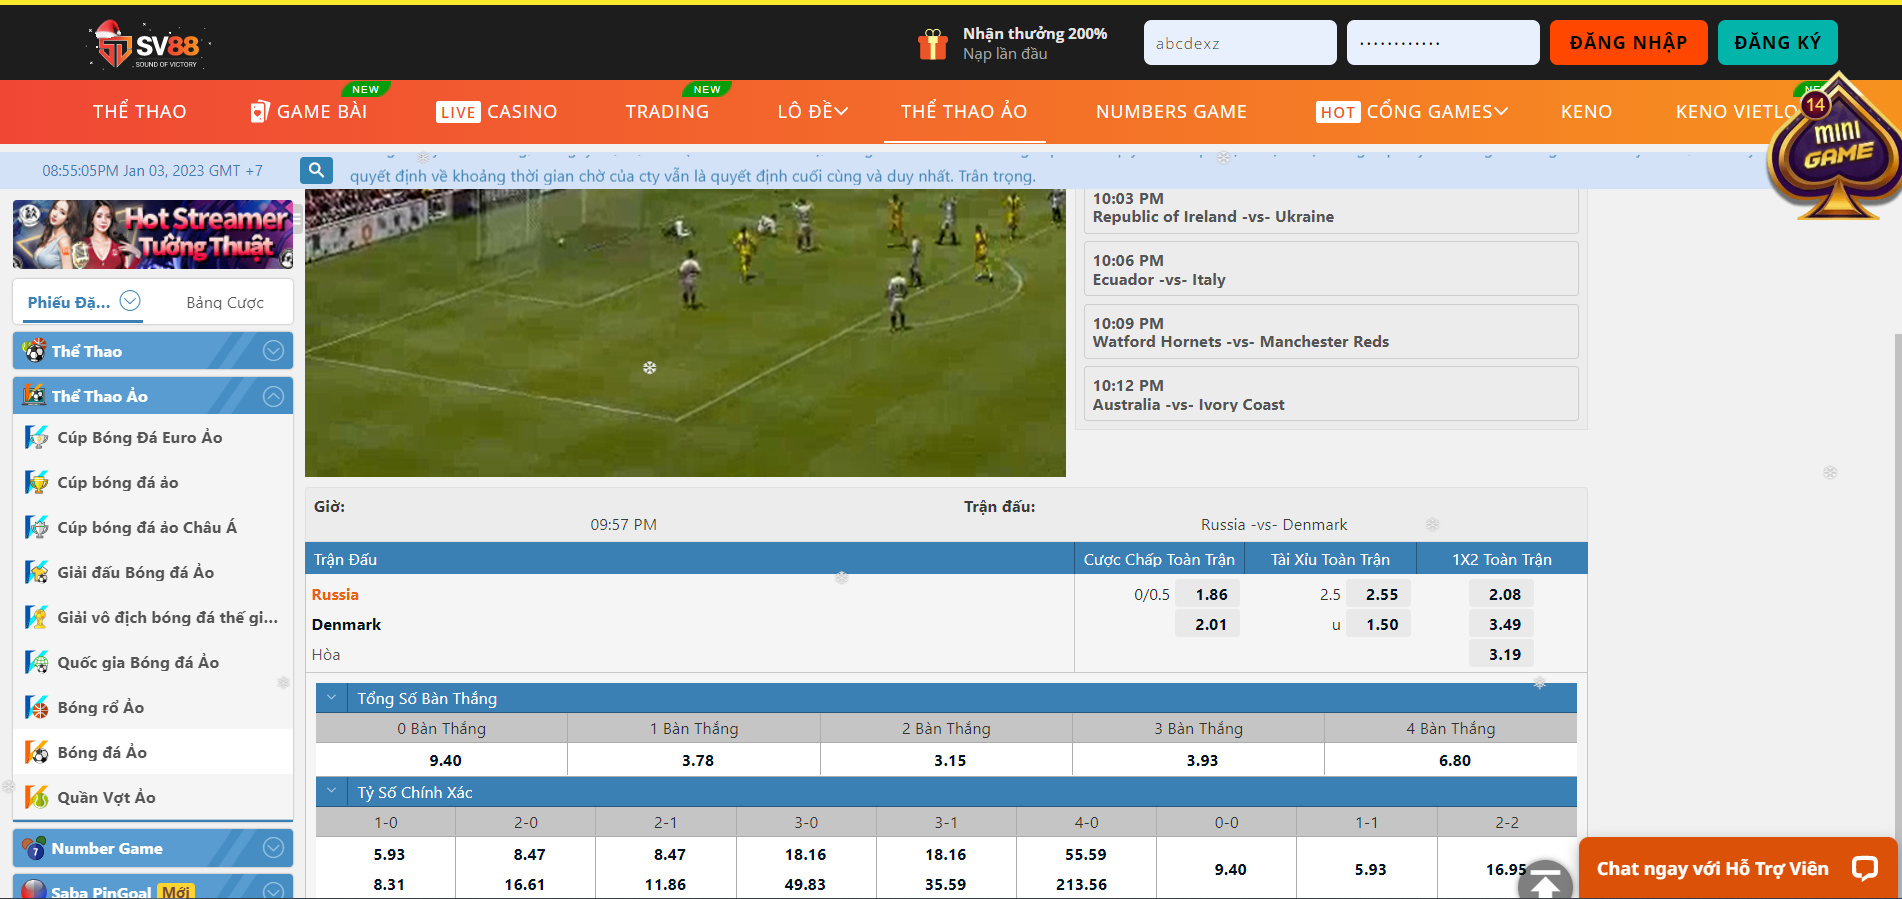Collapse the Tổng Số Bàn Thắng section

click(x=331, y=698)
